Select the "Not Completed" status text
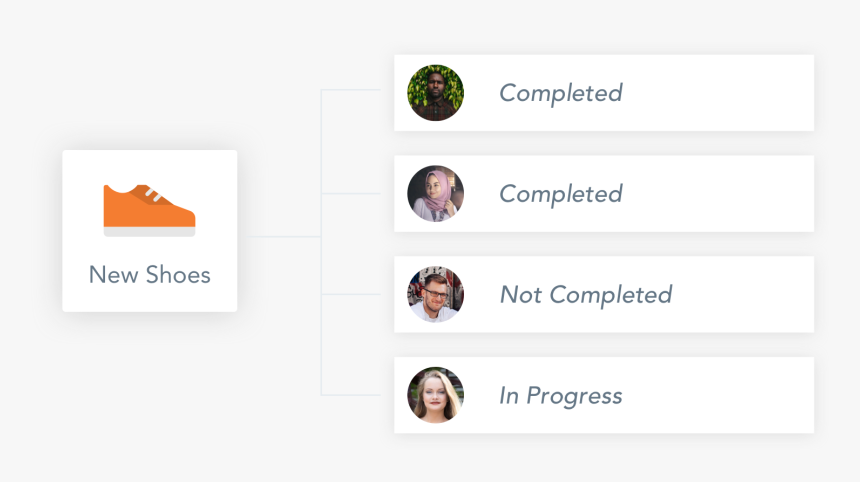 click(x=585, y=295)
